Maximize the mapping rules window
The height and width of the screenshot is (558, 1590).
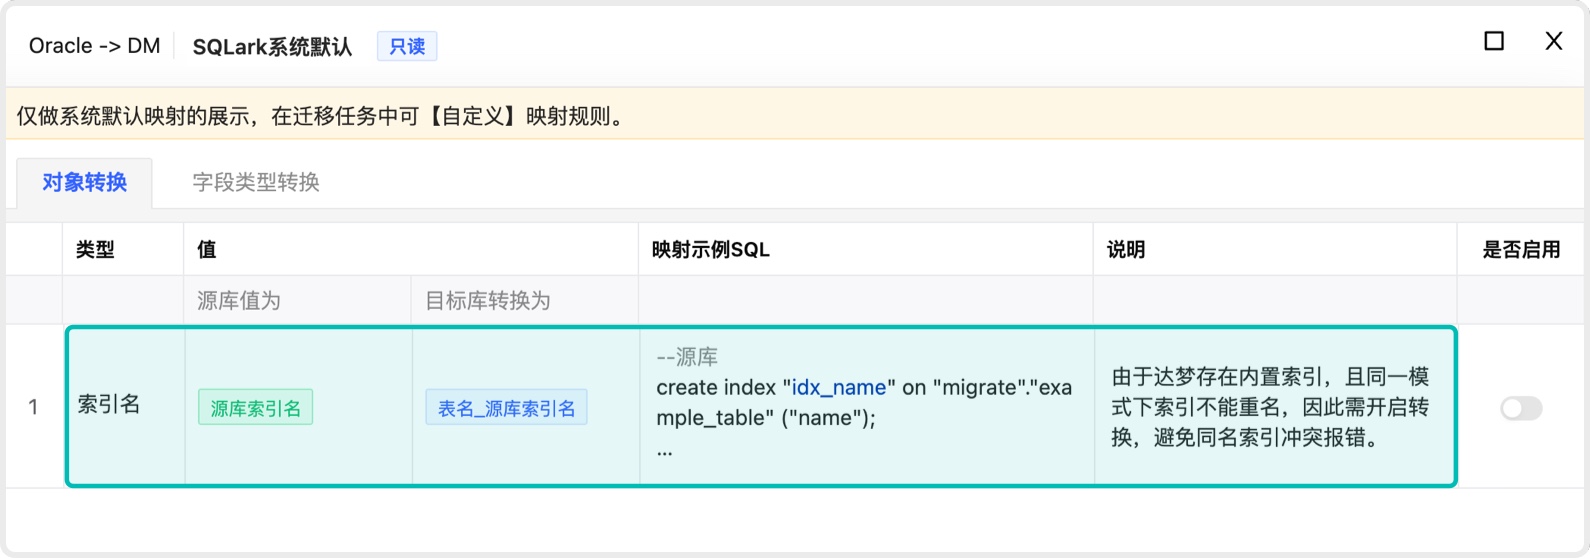click(x=1493, y=41)
